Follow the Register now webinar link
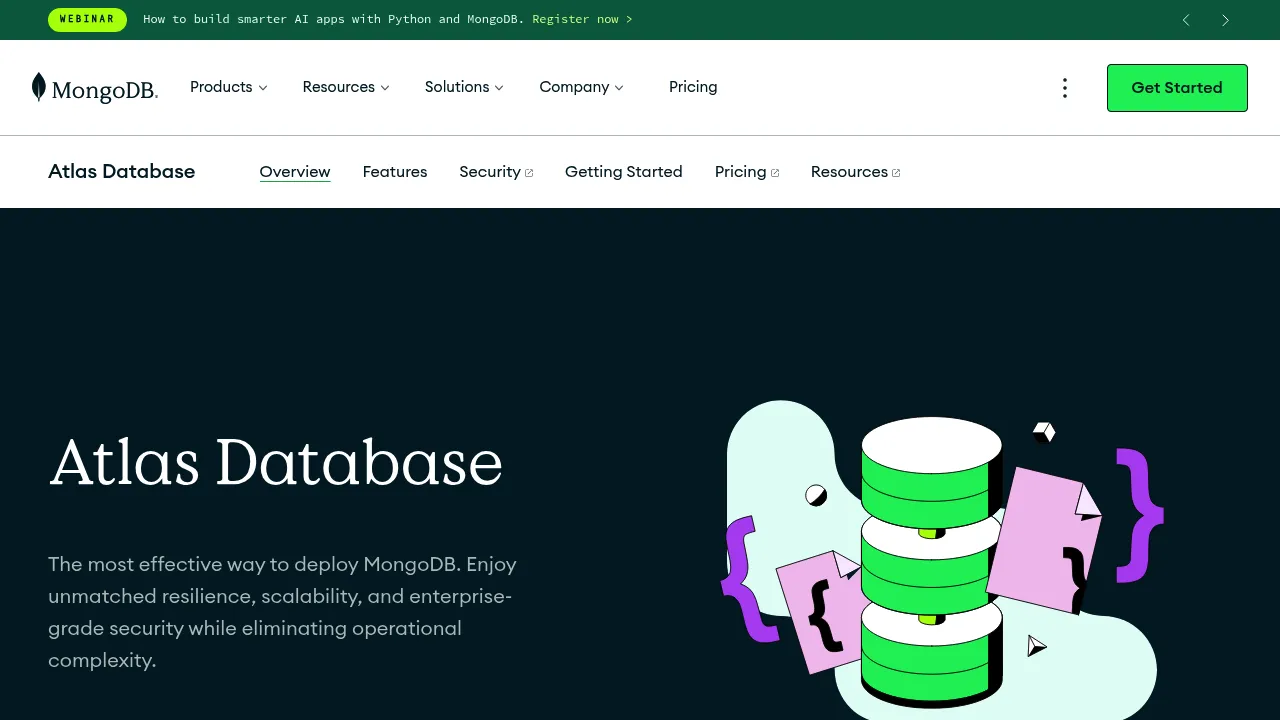 (x=582, y=19)
